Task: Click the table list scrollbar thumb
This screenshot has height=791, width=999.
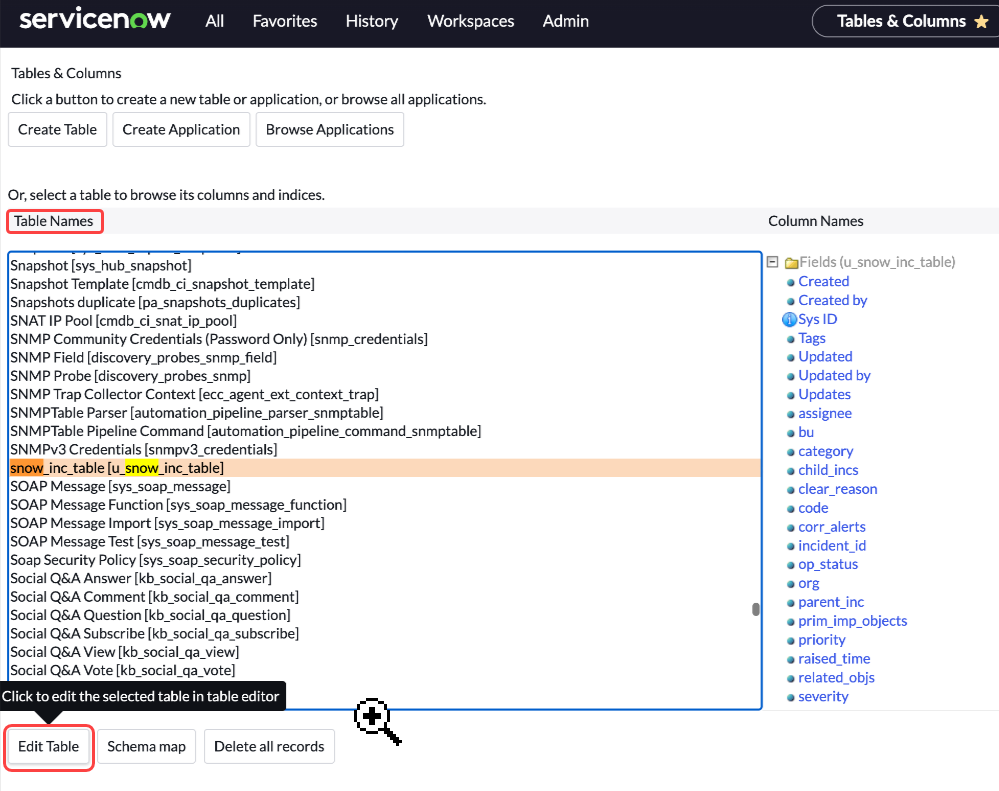Action: click(x=756, y=609)
